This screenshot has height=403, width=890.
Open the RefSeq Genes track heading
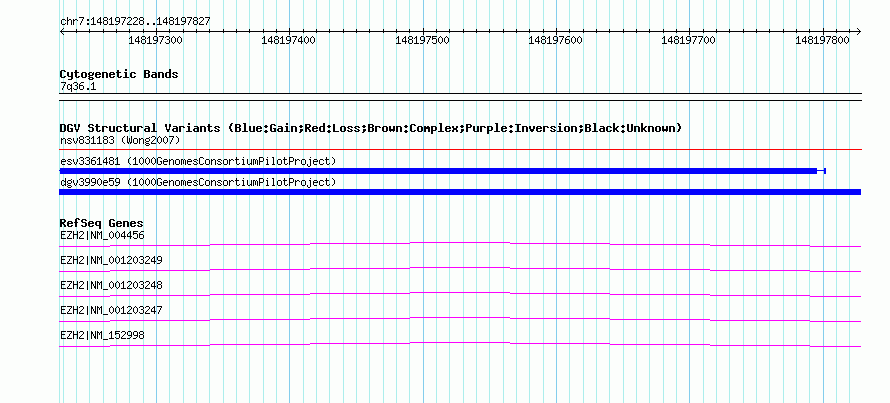(x=102, y=223)
